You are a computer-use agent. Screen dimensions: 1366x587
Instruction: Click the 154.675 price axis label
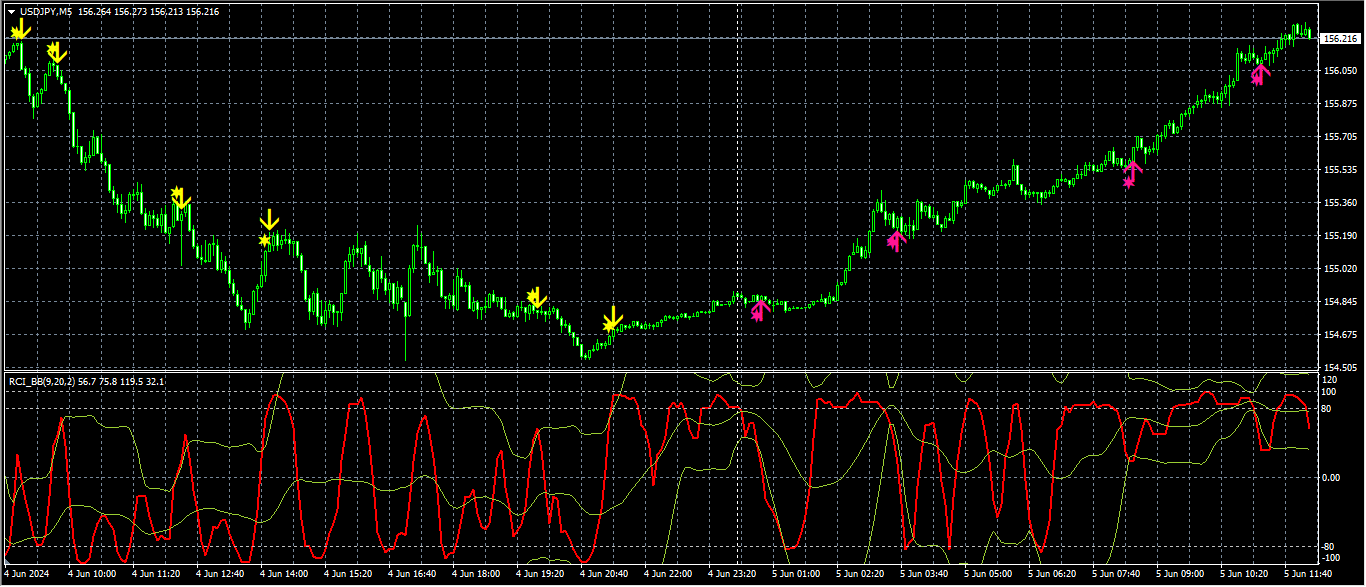coord(1339,335)
